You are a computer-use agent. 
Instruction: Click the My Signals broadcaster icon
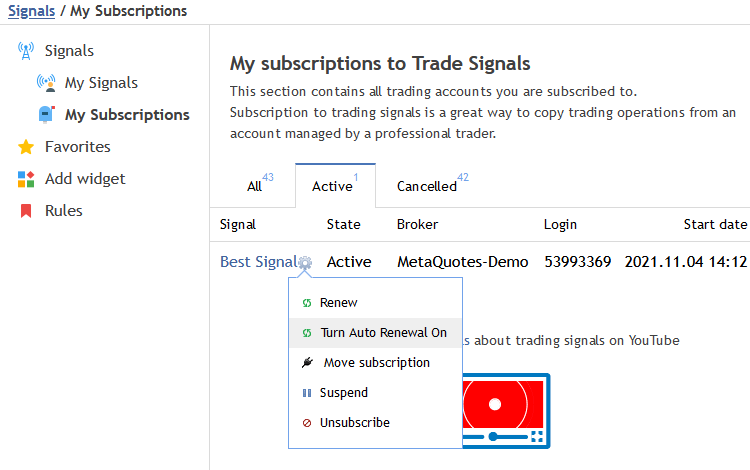pos(46,83)
